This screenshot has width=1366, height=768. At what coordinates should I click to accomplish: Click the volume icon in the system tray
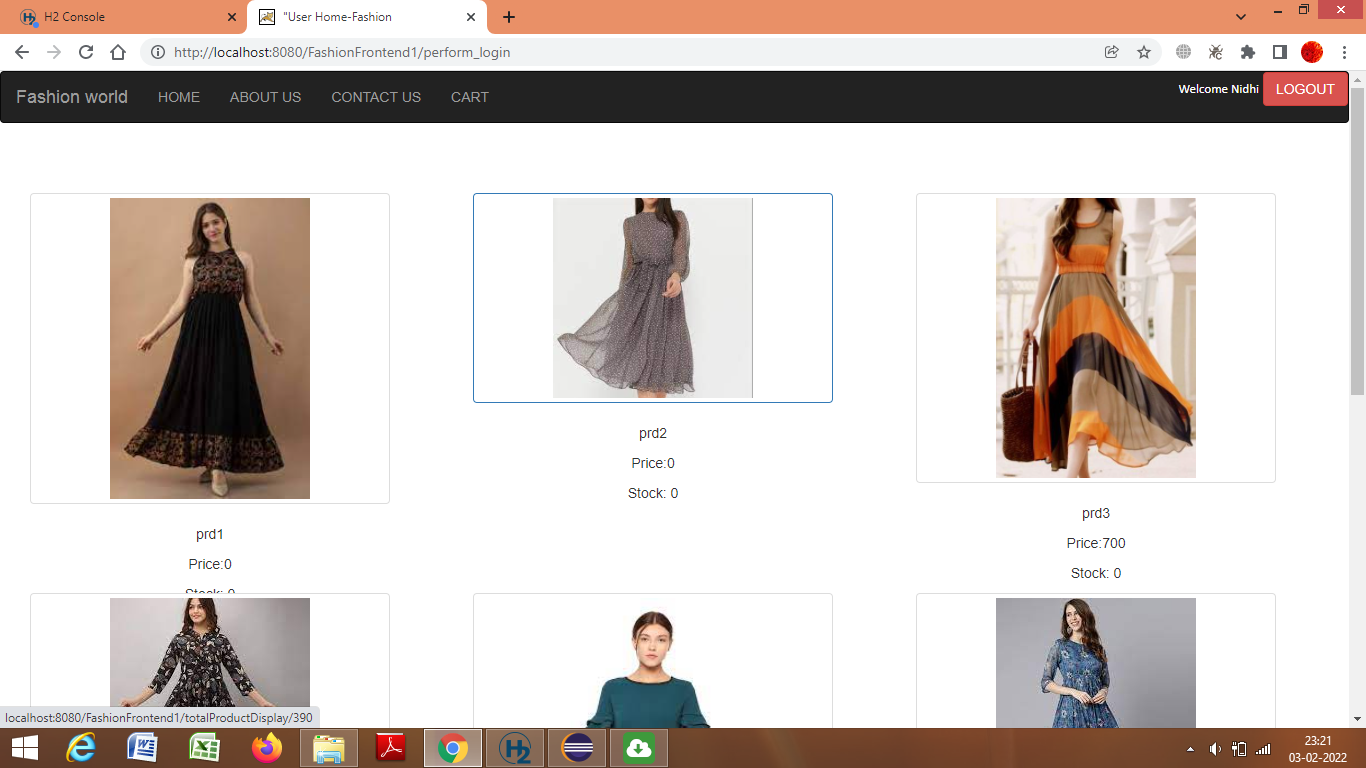coord(1215,747)
